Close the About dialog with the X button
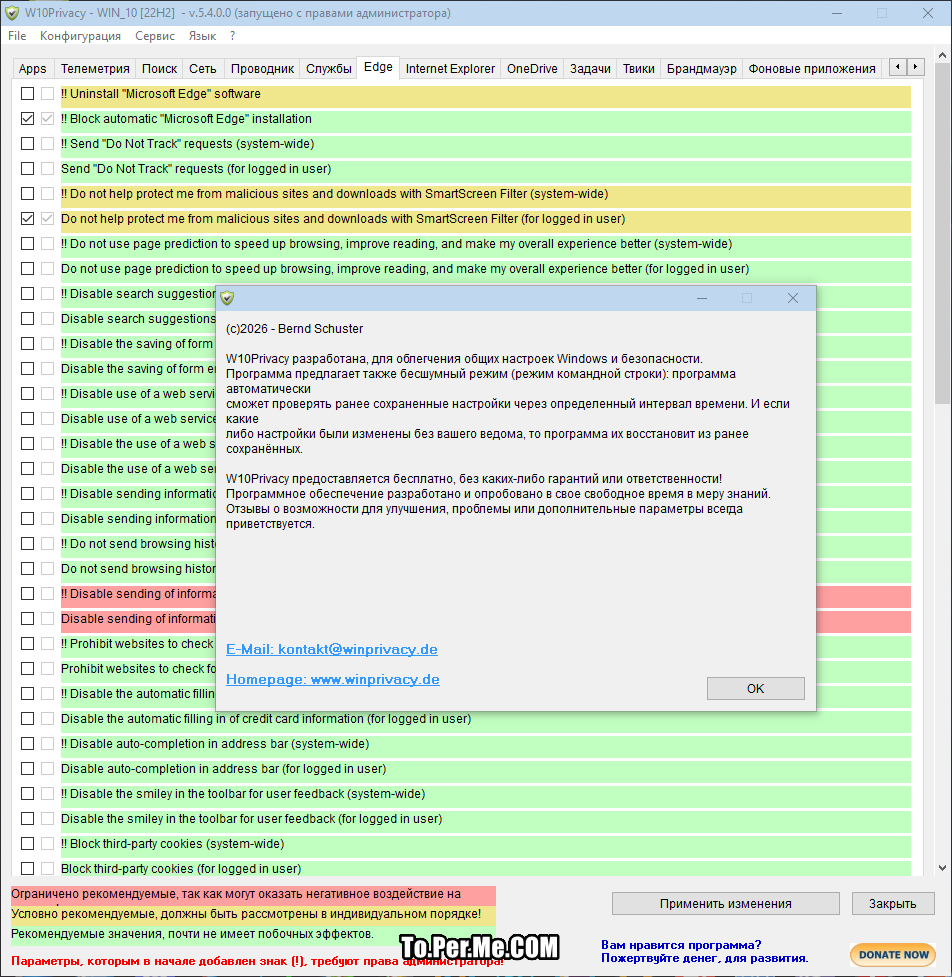The height and width of the screenshot is (977, 952). click(793, 298)
